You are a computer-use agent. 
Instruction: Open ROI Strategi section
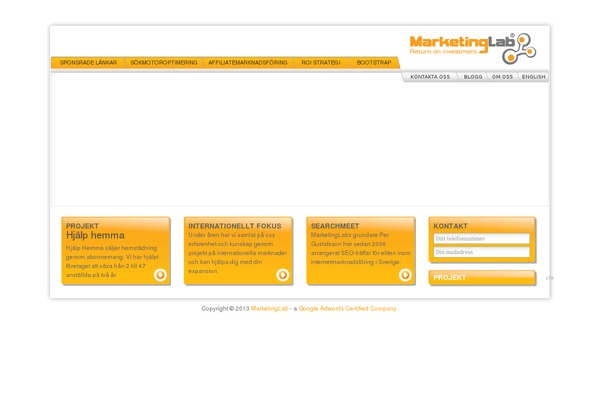tap(321, 62)
